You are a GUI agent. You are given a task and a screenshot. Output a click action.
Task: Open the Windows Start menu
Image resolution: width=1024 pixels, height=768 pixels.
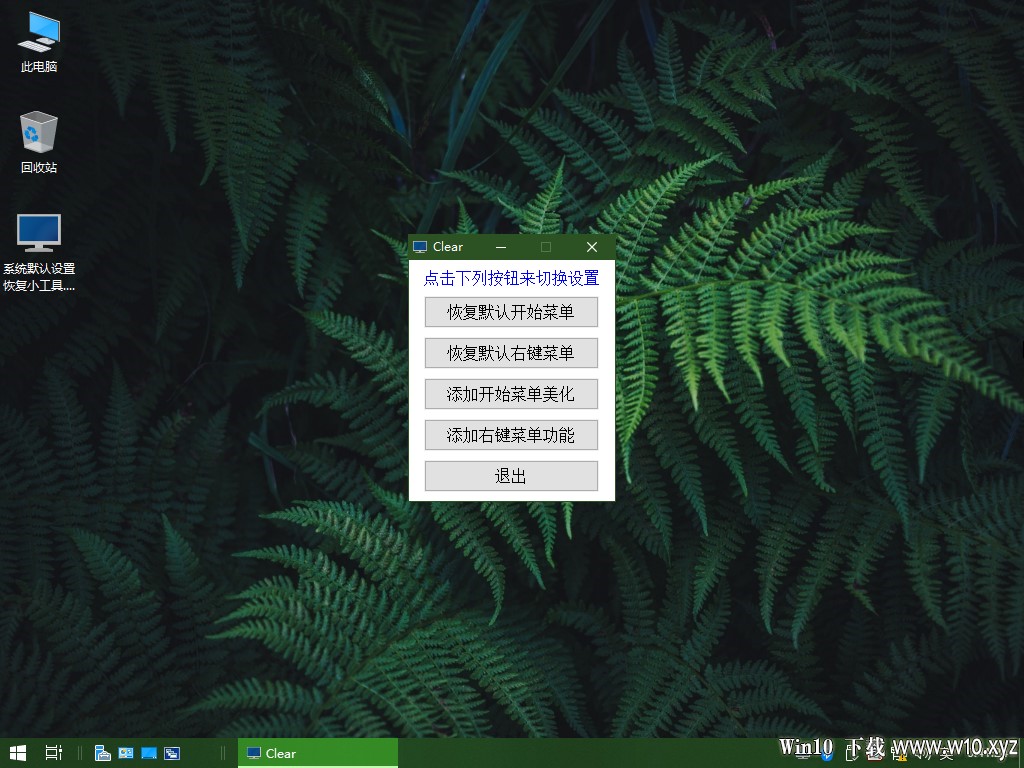[x=18, y=753]
